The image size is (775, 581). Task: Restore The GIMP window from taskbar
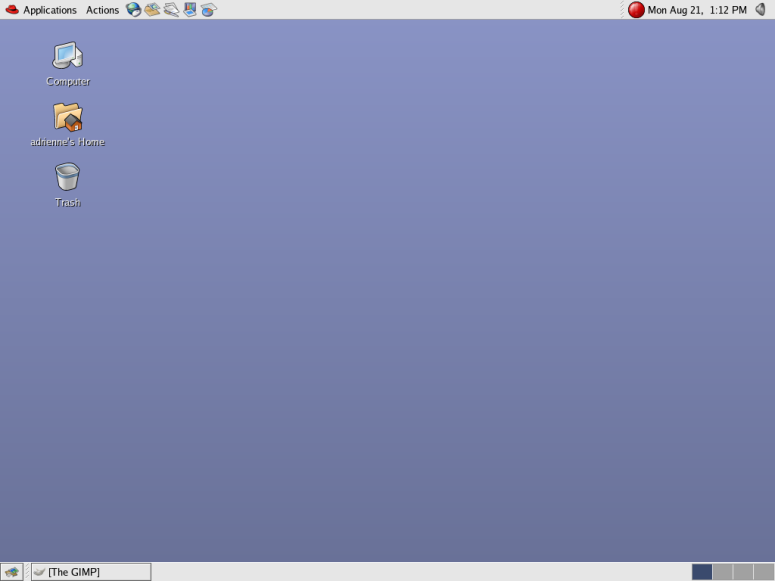pos(91,572)
